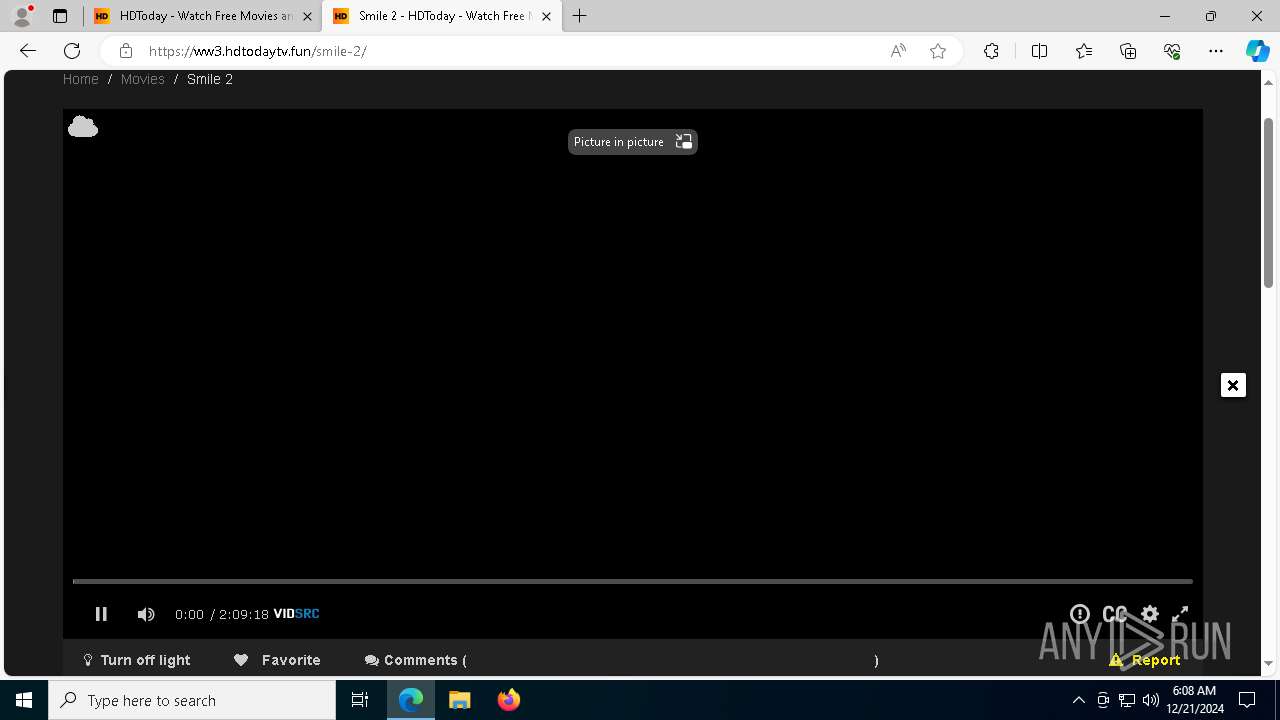Toggle closed captions CC button
1280x720 pixels.
click(x=1115, y=614)
